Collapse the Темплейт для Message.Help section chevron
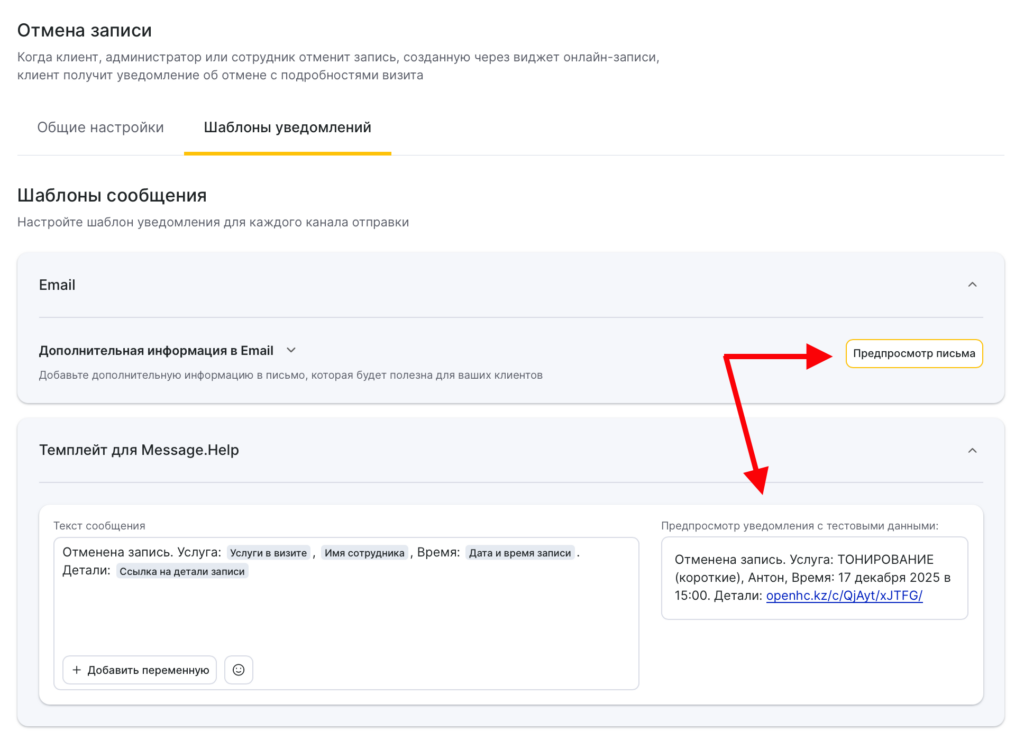This screenshot has height=749, width=1024. [972, 451]
